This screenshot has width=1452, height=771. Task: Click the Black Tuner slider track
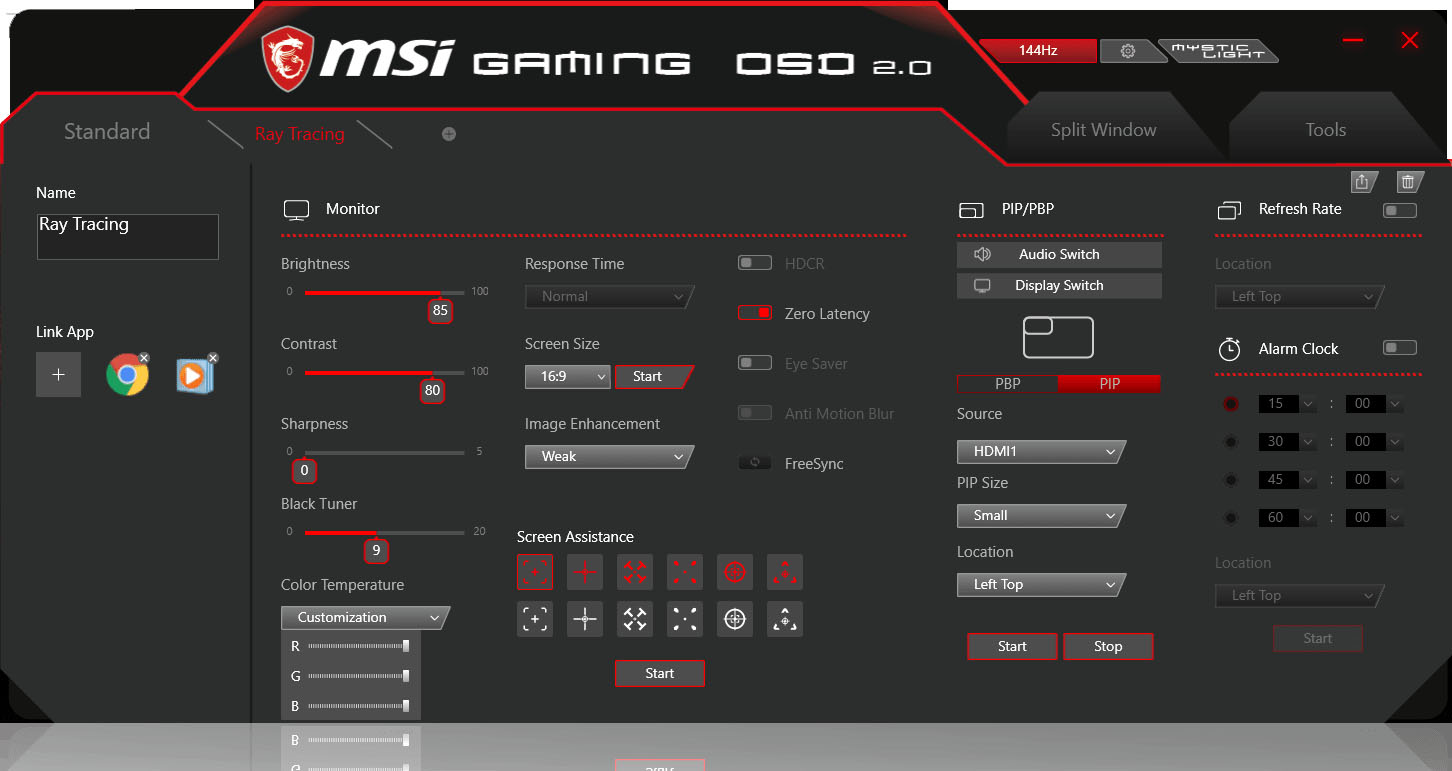point(384,533)
